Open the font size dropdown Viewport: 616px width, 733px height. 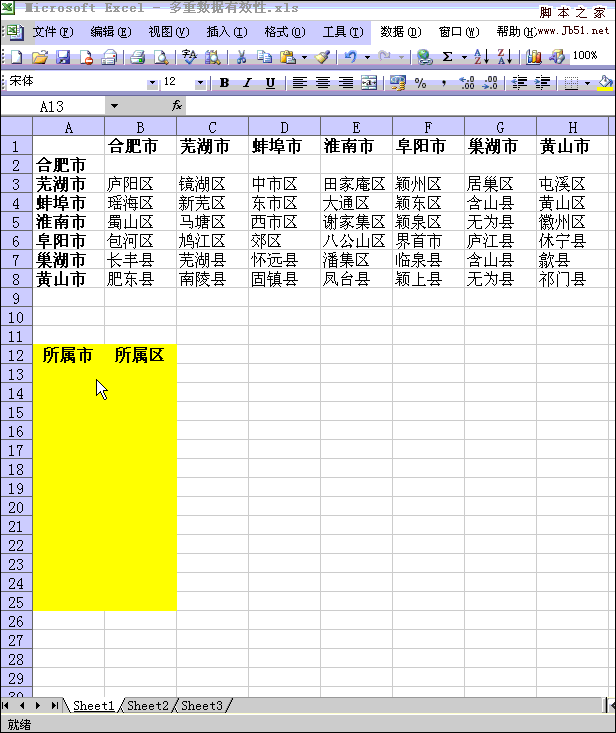pyautogui.click(x=201, y=83)
